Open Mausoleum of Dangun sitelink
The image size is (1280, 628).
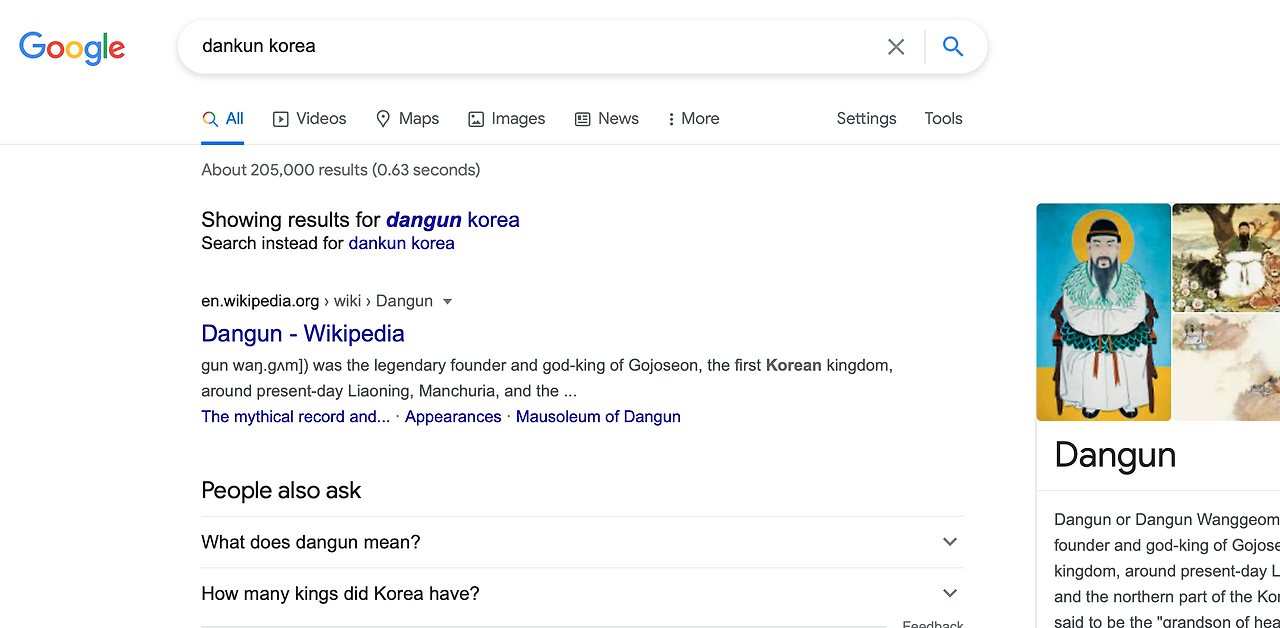coord(598,416)
